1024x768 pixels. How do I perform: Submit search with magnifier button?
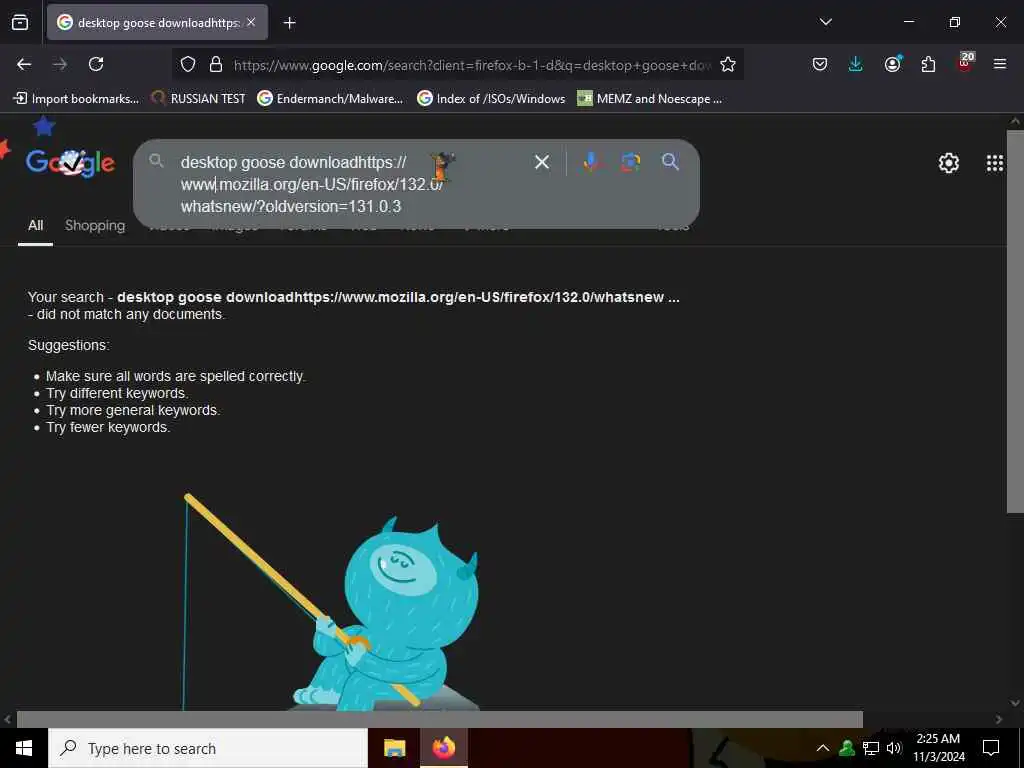pyautogui.click(x=670, y=162)
